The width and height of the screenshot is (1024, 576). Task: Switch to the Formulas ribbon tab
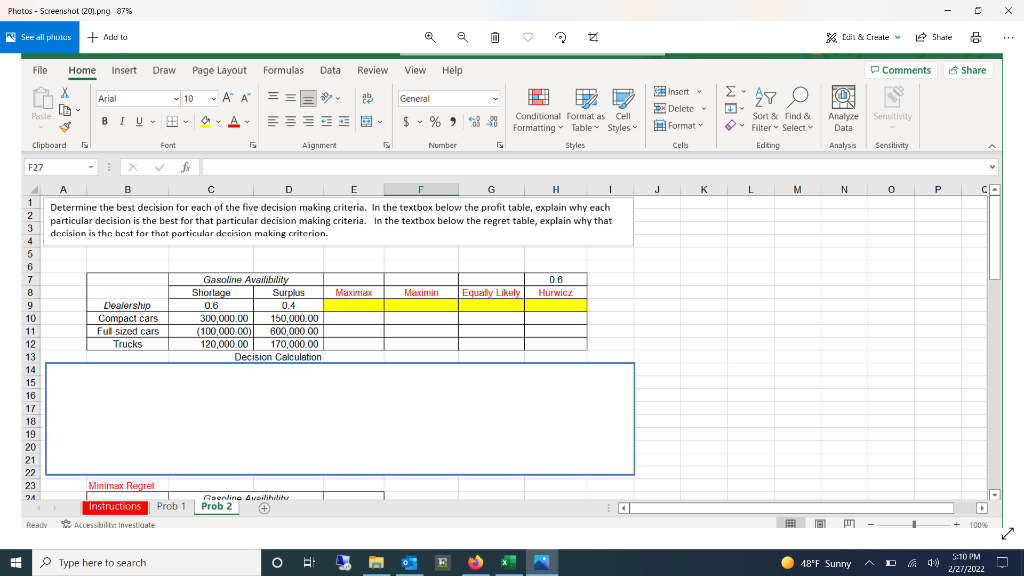(x=283, y=70)
